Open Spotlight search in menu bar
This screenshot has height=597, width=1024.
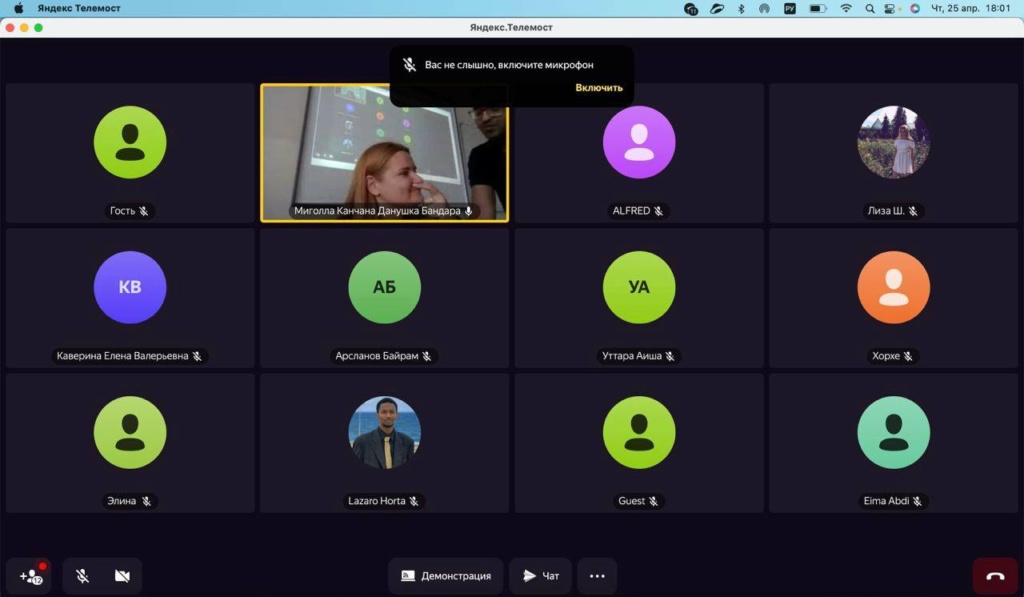(869, 8)
